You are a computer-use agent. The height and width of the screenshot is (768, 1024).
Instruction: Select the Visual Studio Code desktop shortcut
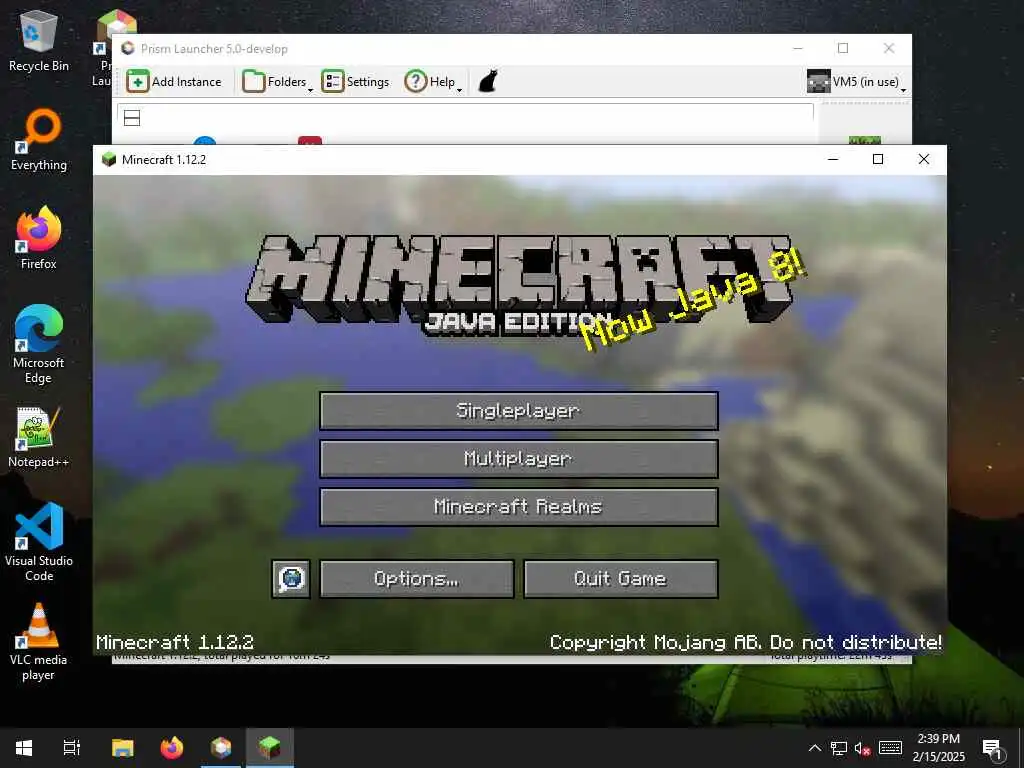coord(39,542)
